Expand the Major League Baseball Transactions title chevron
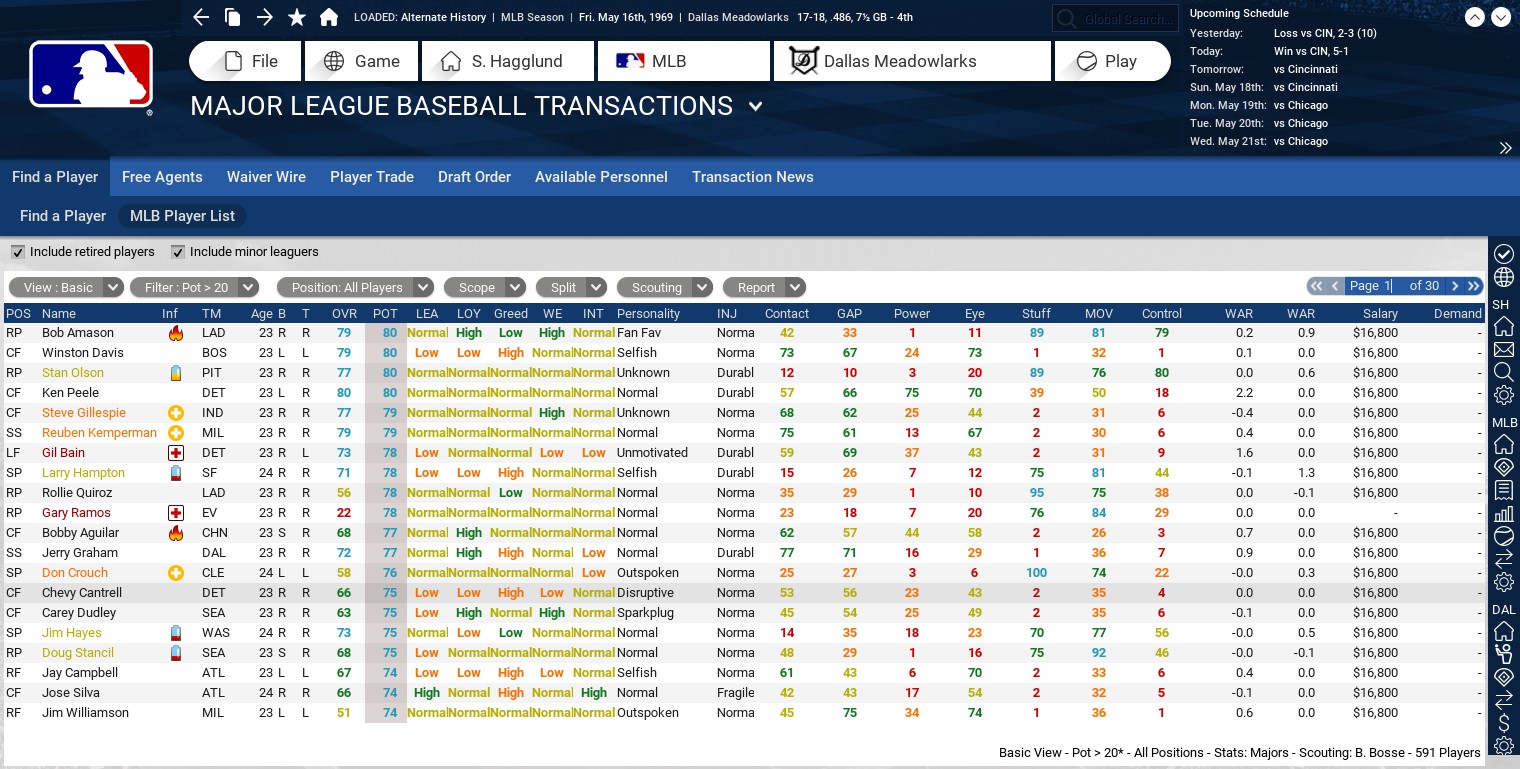 point(756,106)
